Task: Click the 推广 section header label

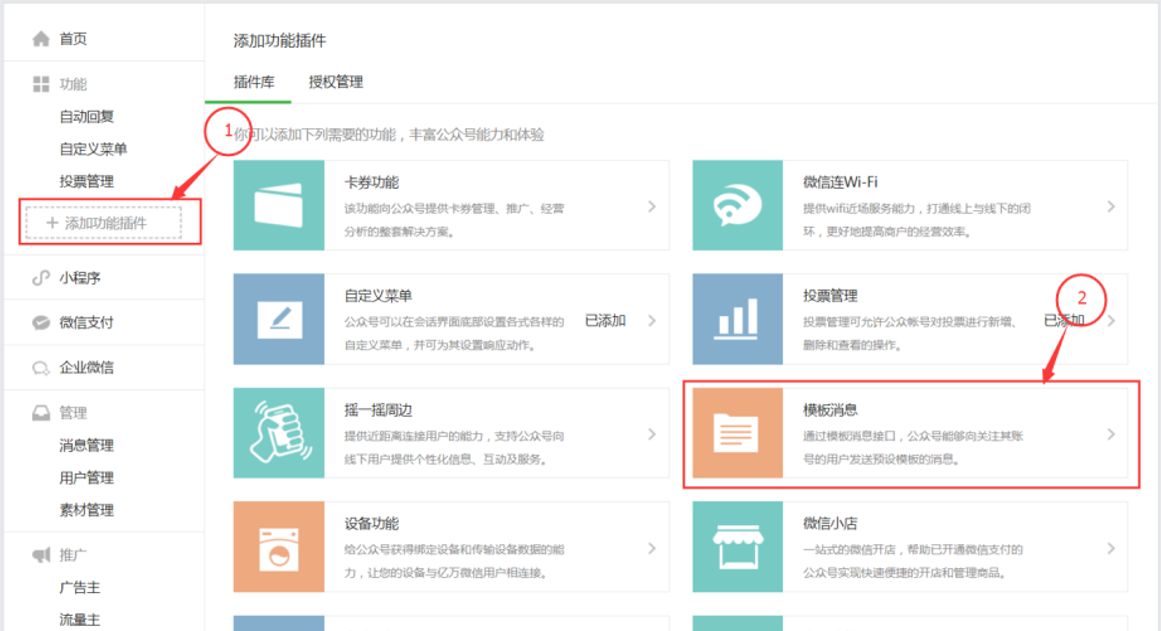Action: click(73, 555)
